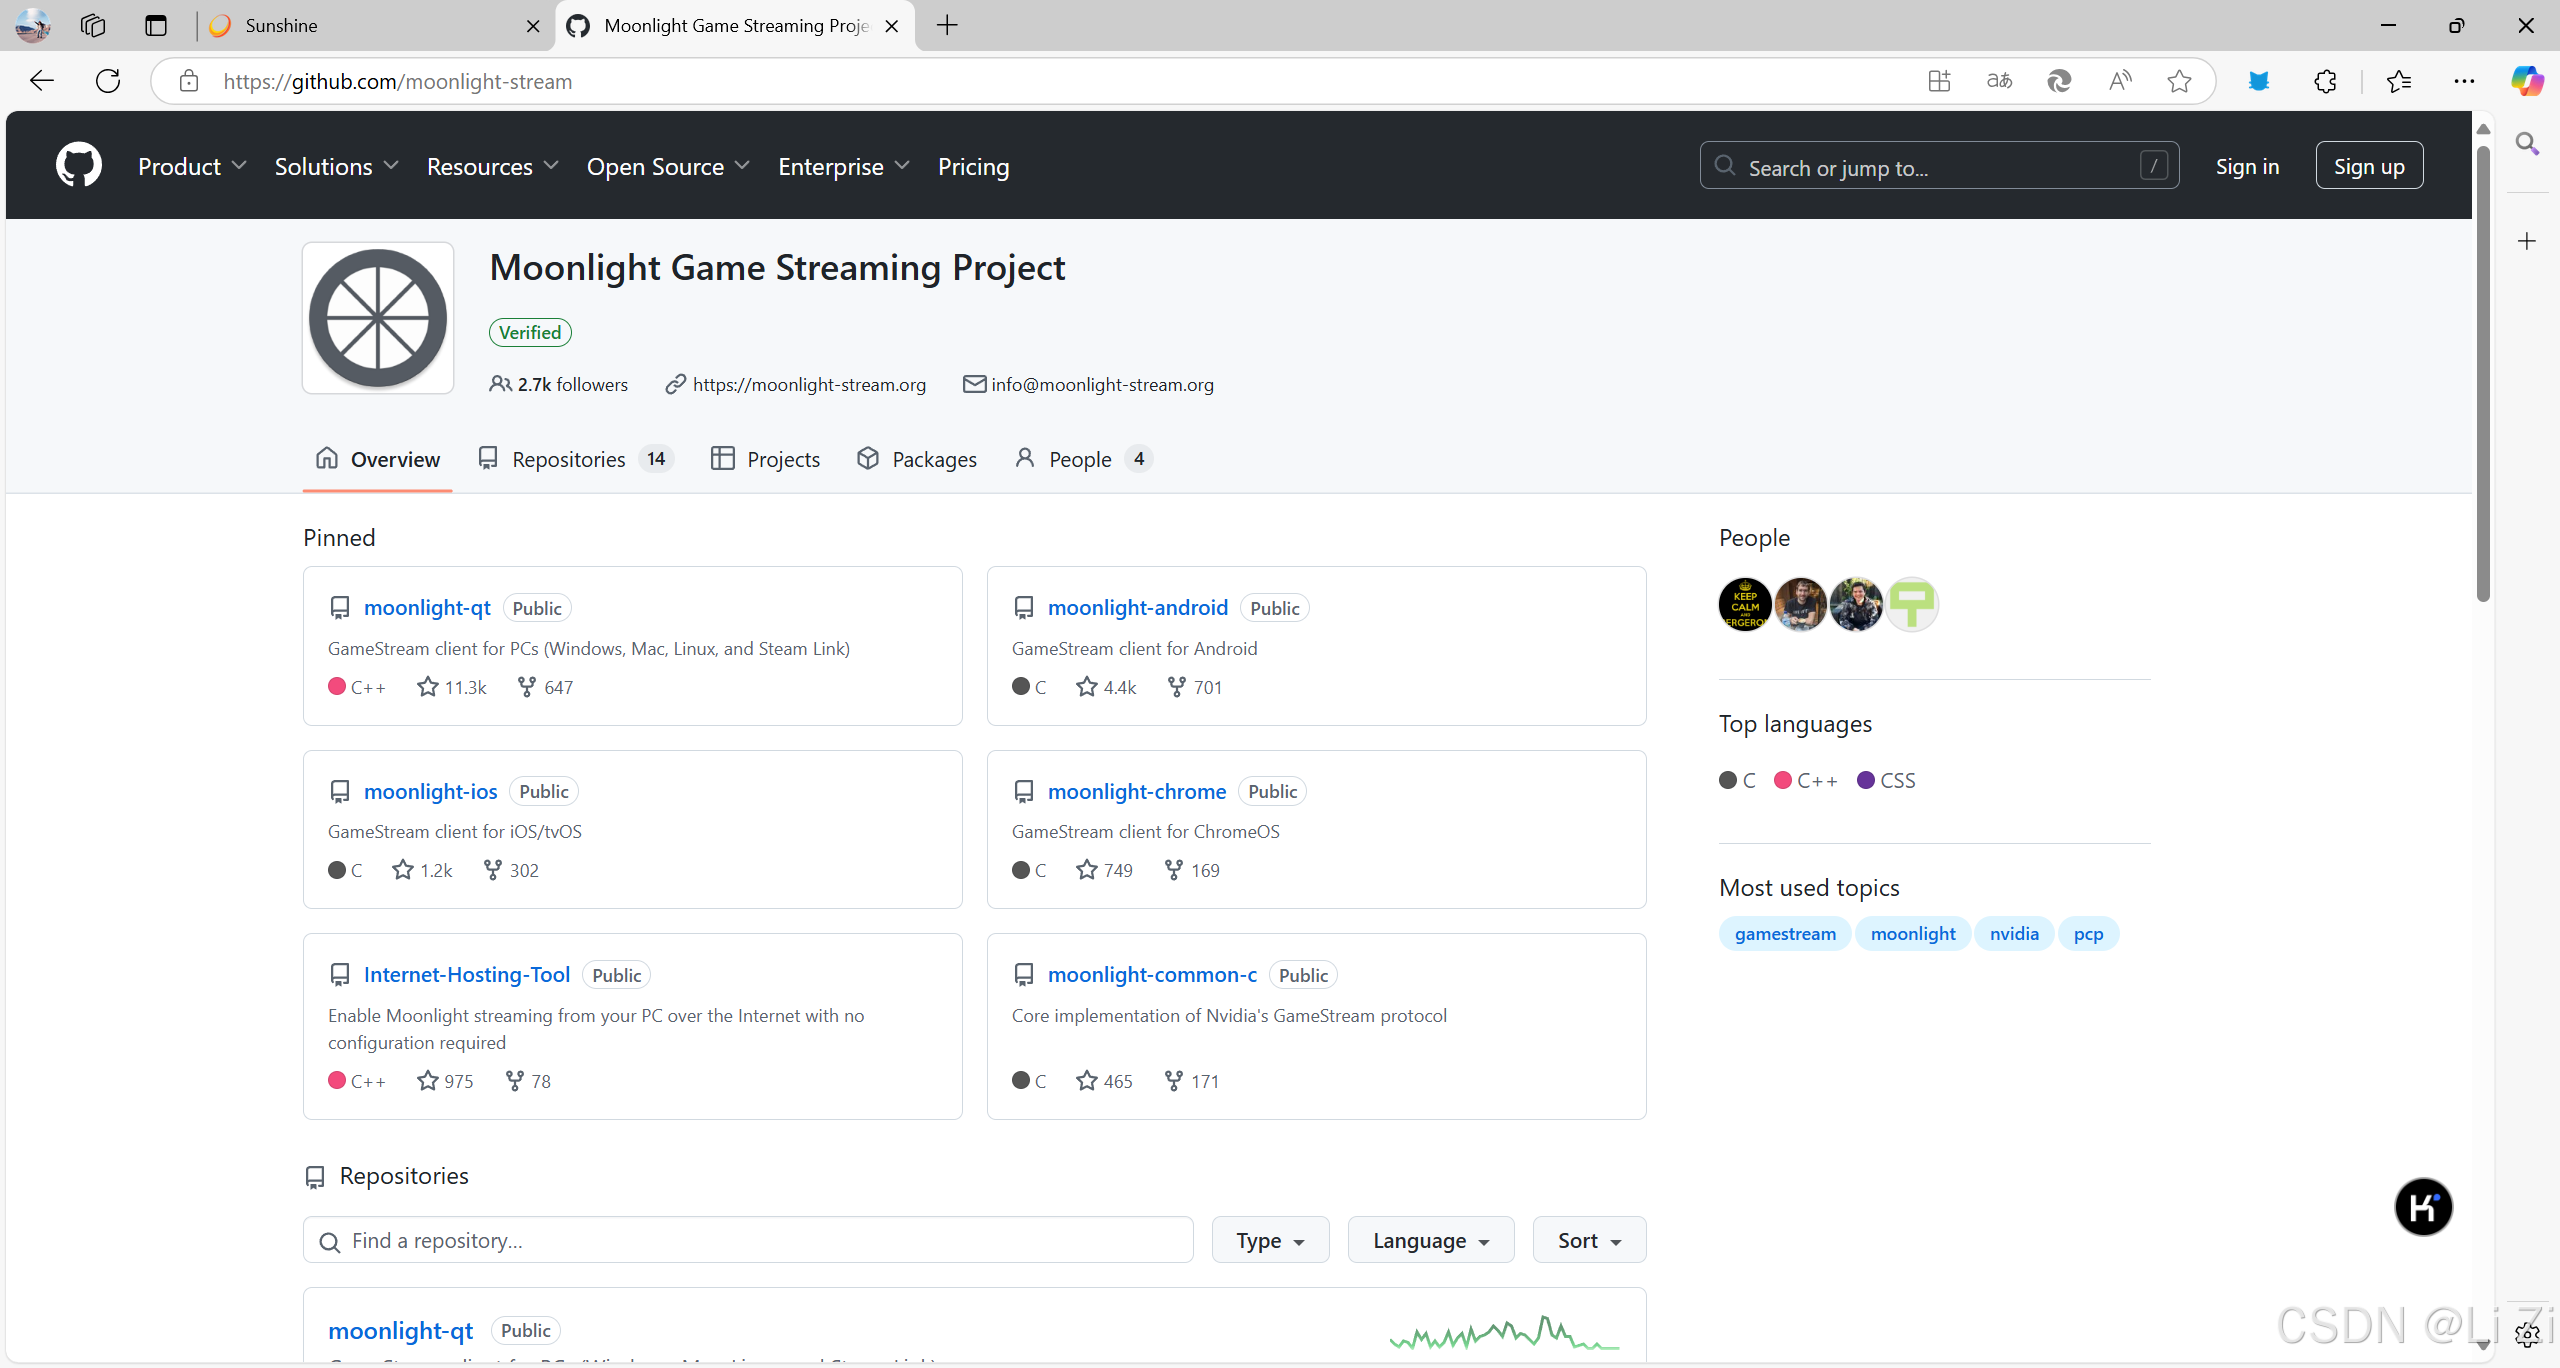Open the Language filter dropdown
This screenshot has width=2560, height=1368.
point(1430,1240)
